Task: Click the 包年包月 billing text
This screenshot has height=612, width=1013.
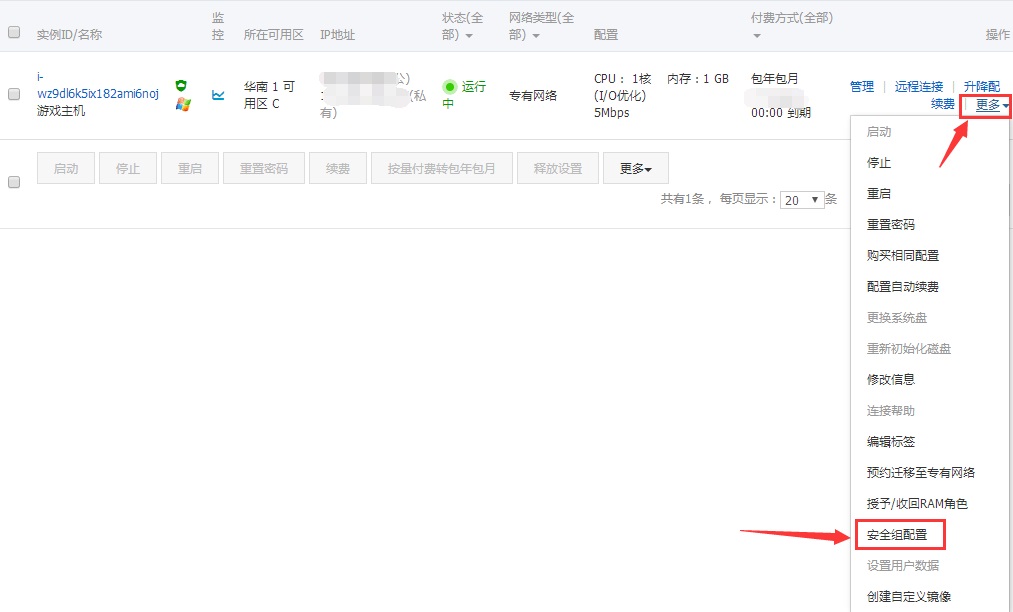Action: [775, 79]
